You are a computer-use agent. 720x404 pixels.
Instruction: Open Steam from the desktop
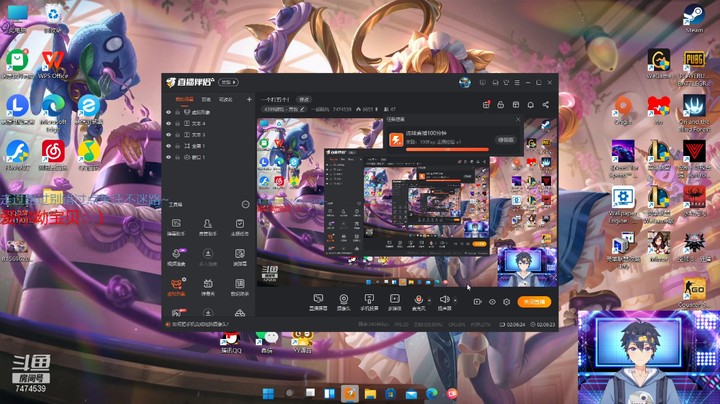[694, 18]
